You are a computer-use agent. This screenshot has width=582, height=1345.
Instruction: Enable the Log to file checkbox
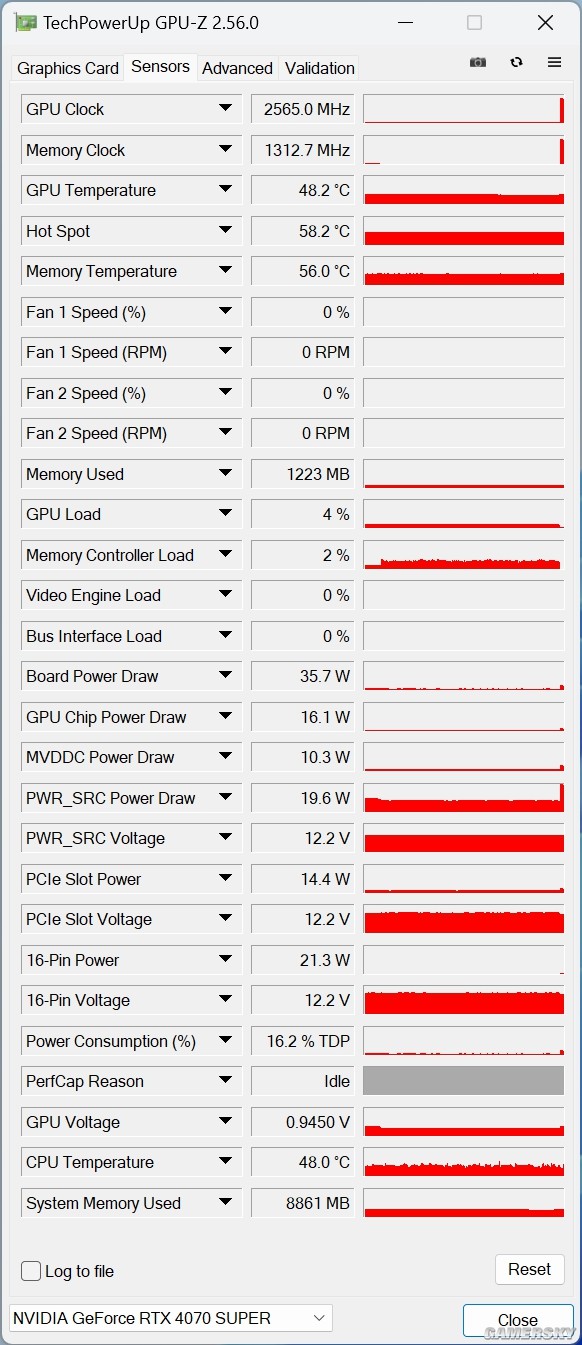pyautogui.click(x=31, y=1271)
